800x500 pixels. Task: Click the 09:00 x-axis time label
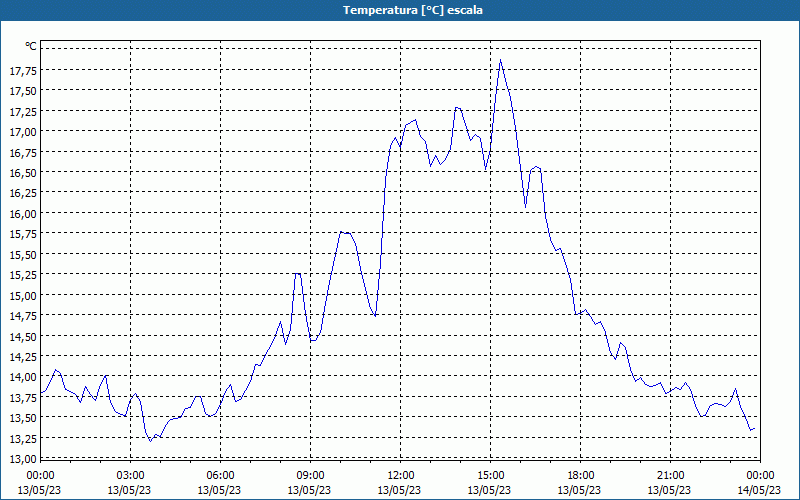(310, 476)
